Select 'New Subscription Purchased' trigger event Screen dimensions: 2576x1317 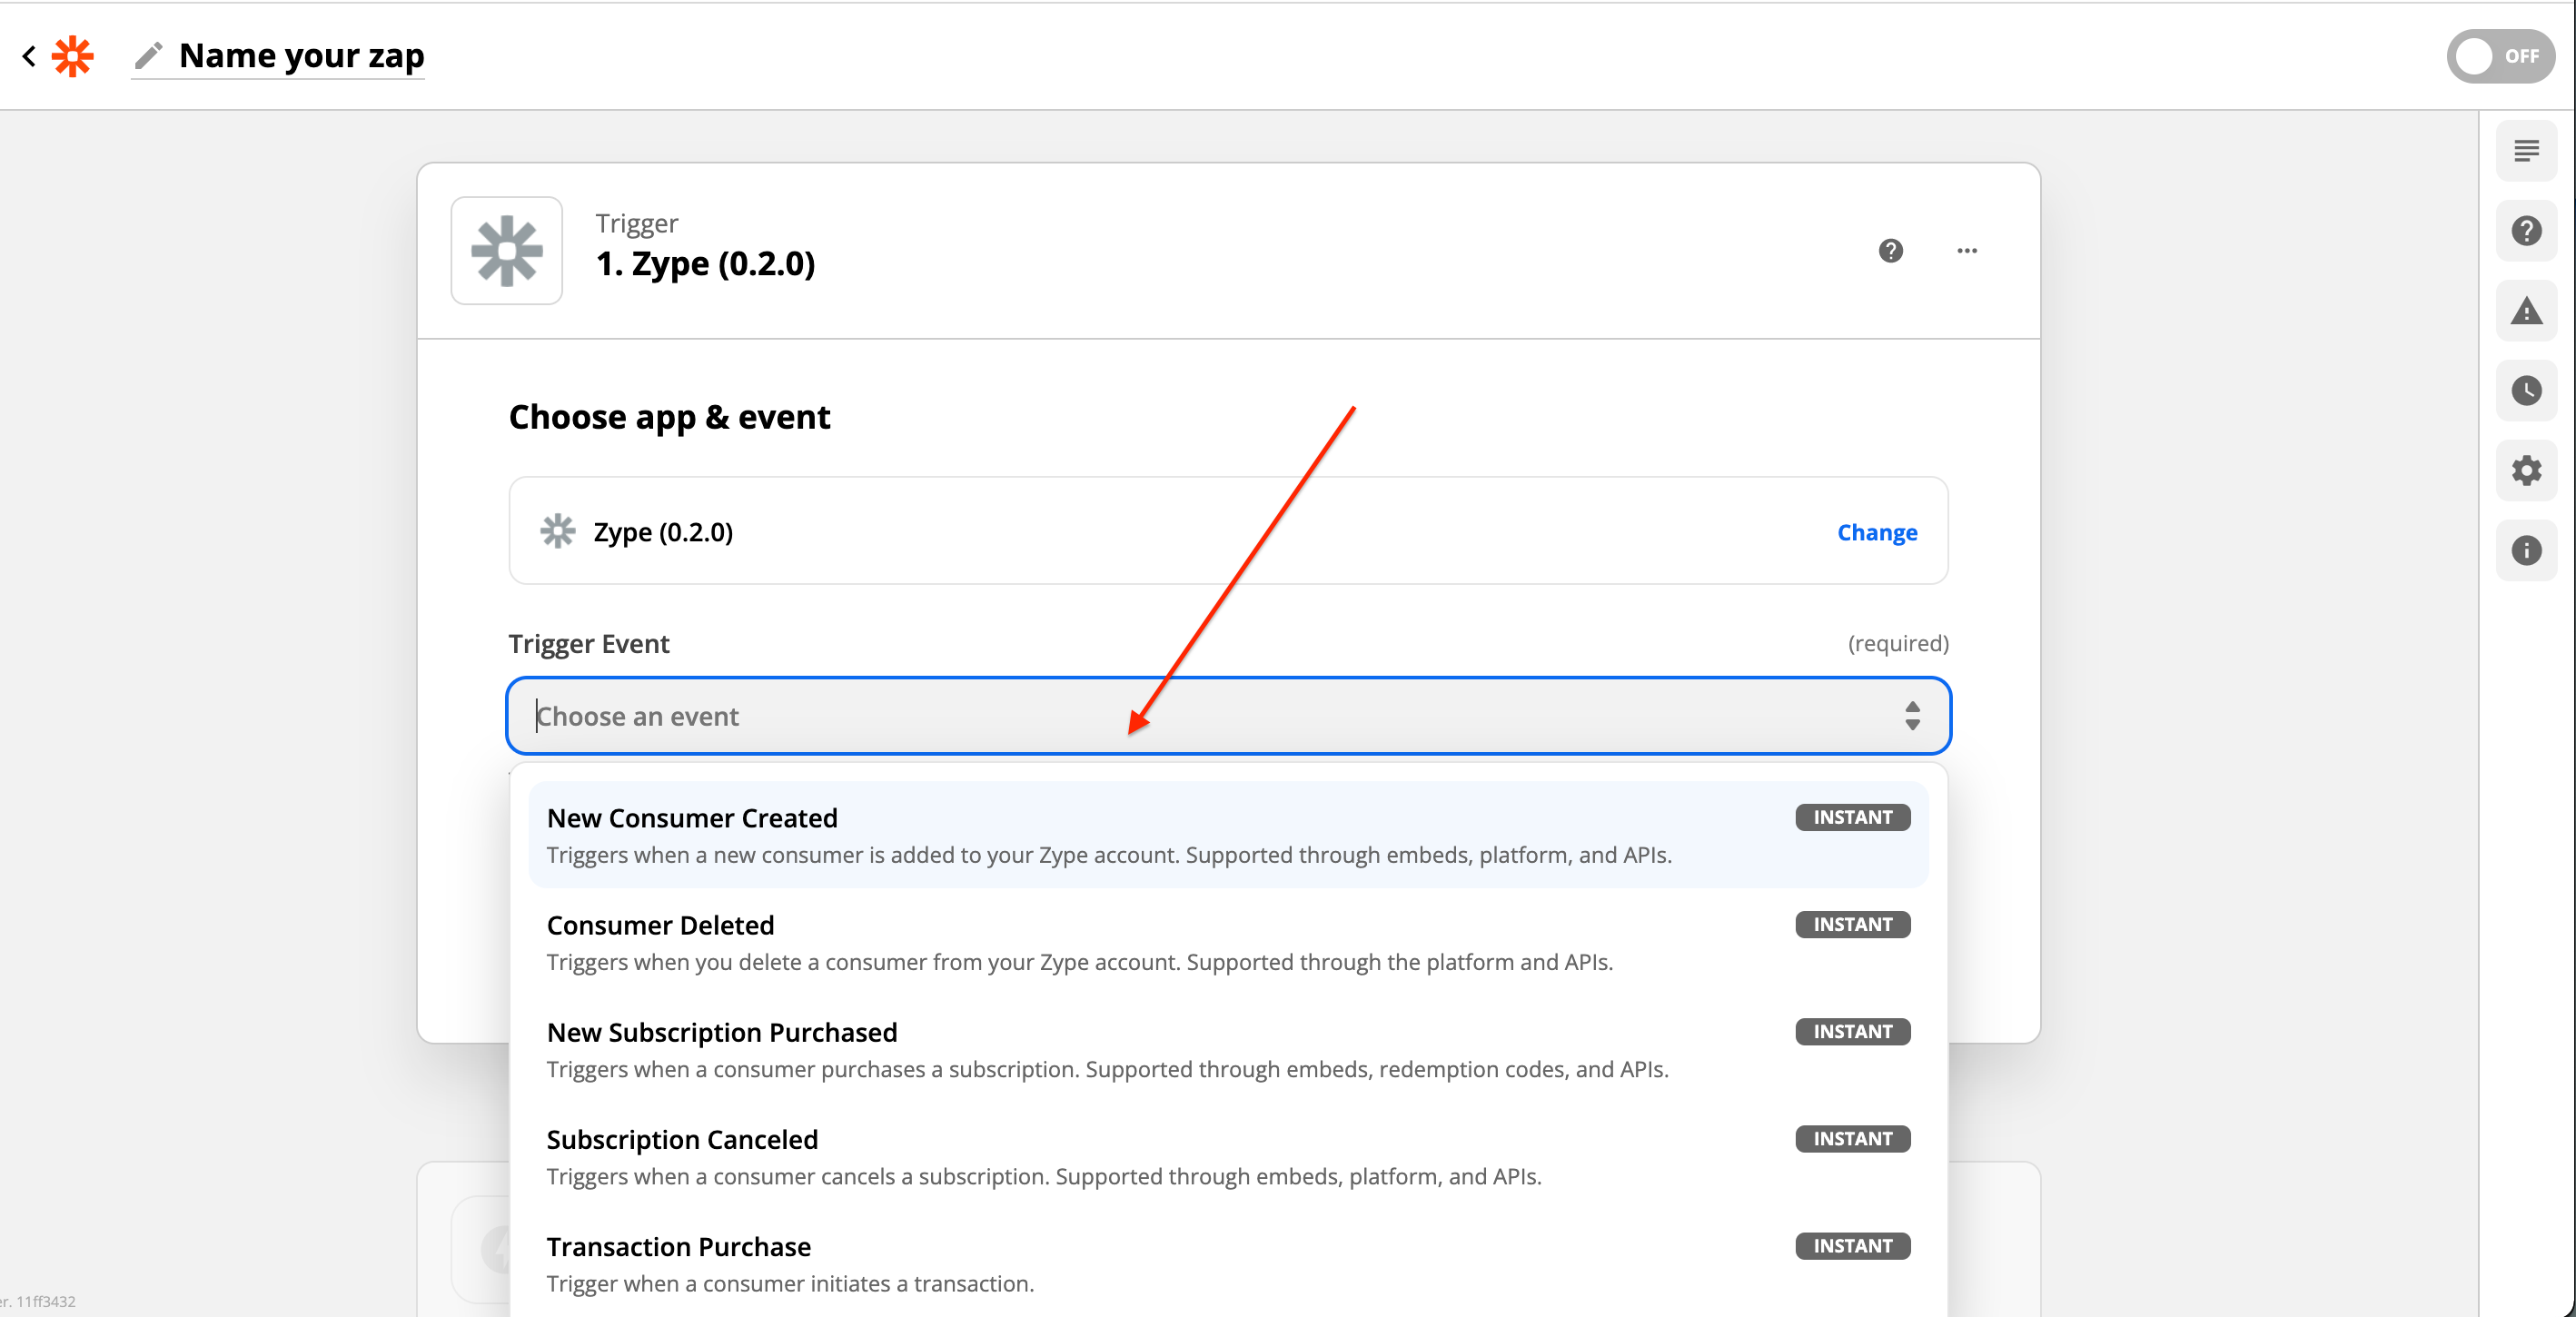(1228, 1049)
